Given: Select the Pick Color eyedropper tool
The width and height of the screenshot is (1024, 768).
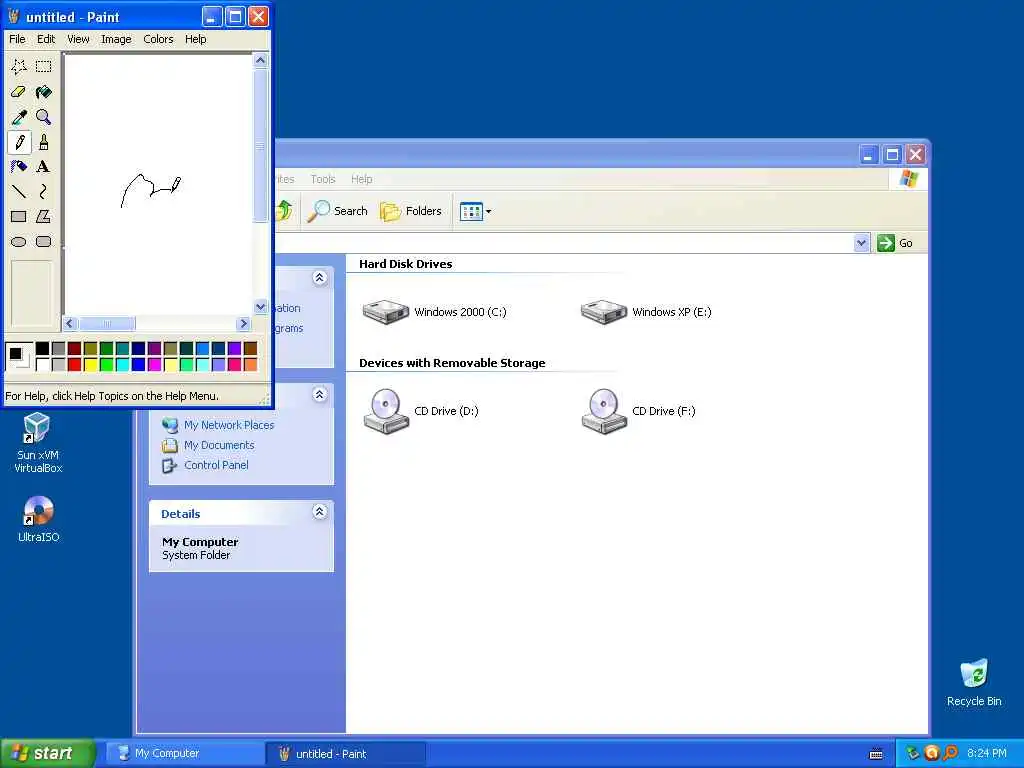Looking at the screenshot, I should (x=19, y=117).
